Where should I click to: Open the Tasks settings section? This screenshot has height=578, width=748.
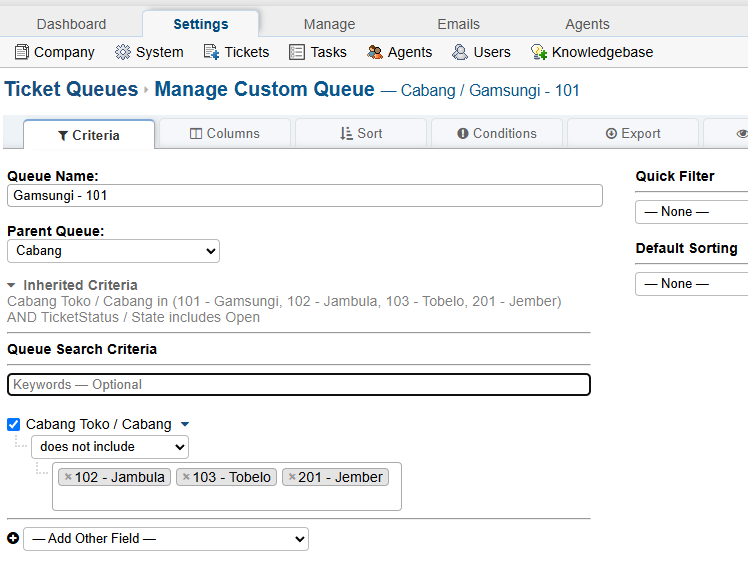tap(318, 52)
